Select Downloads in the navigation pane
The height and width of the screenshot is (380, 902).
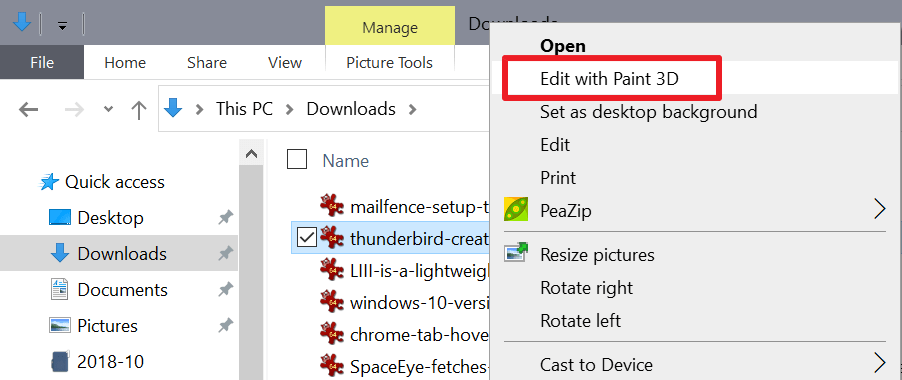pos(122,254)
